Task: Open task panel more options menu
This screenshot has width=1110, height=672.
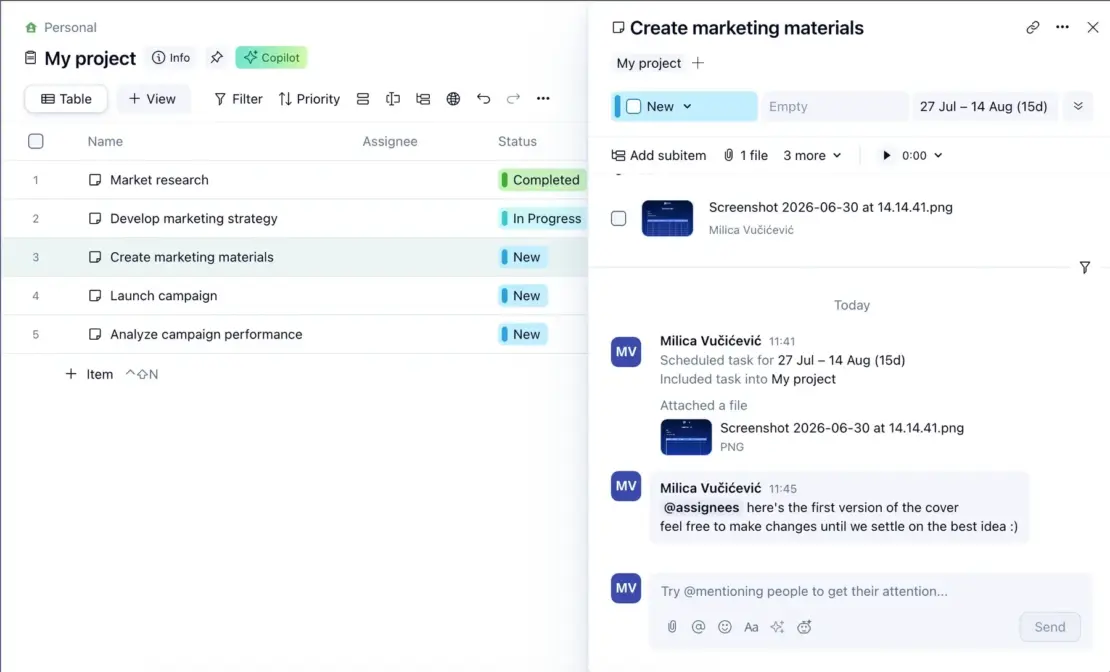Action: coord(1063,28)
